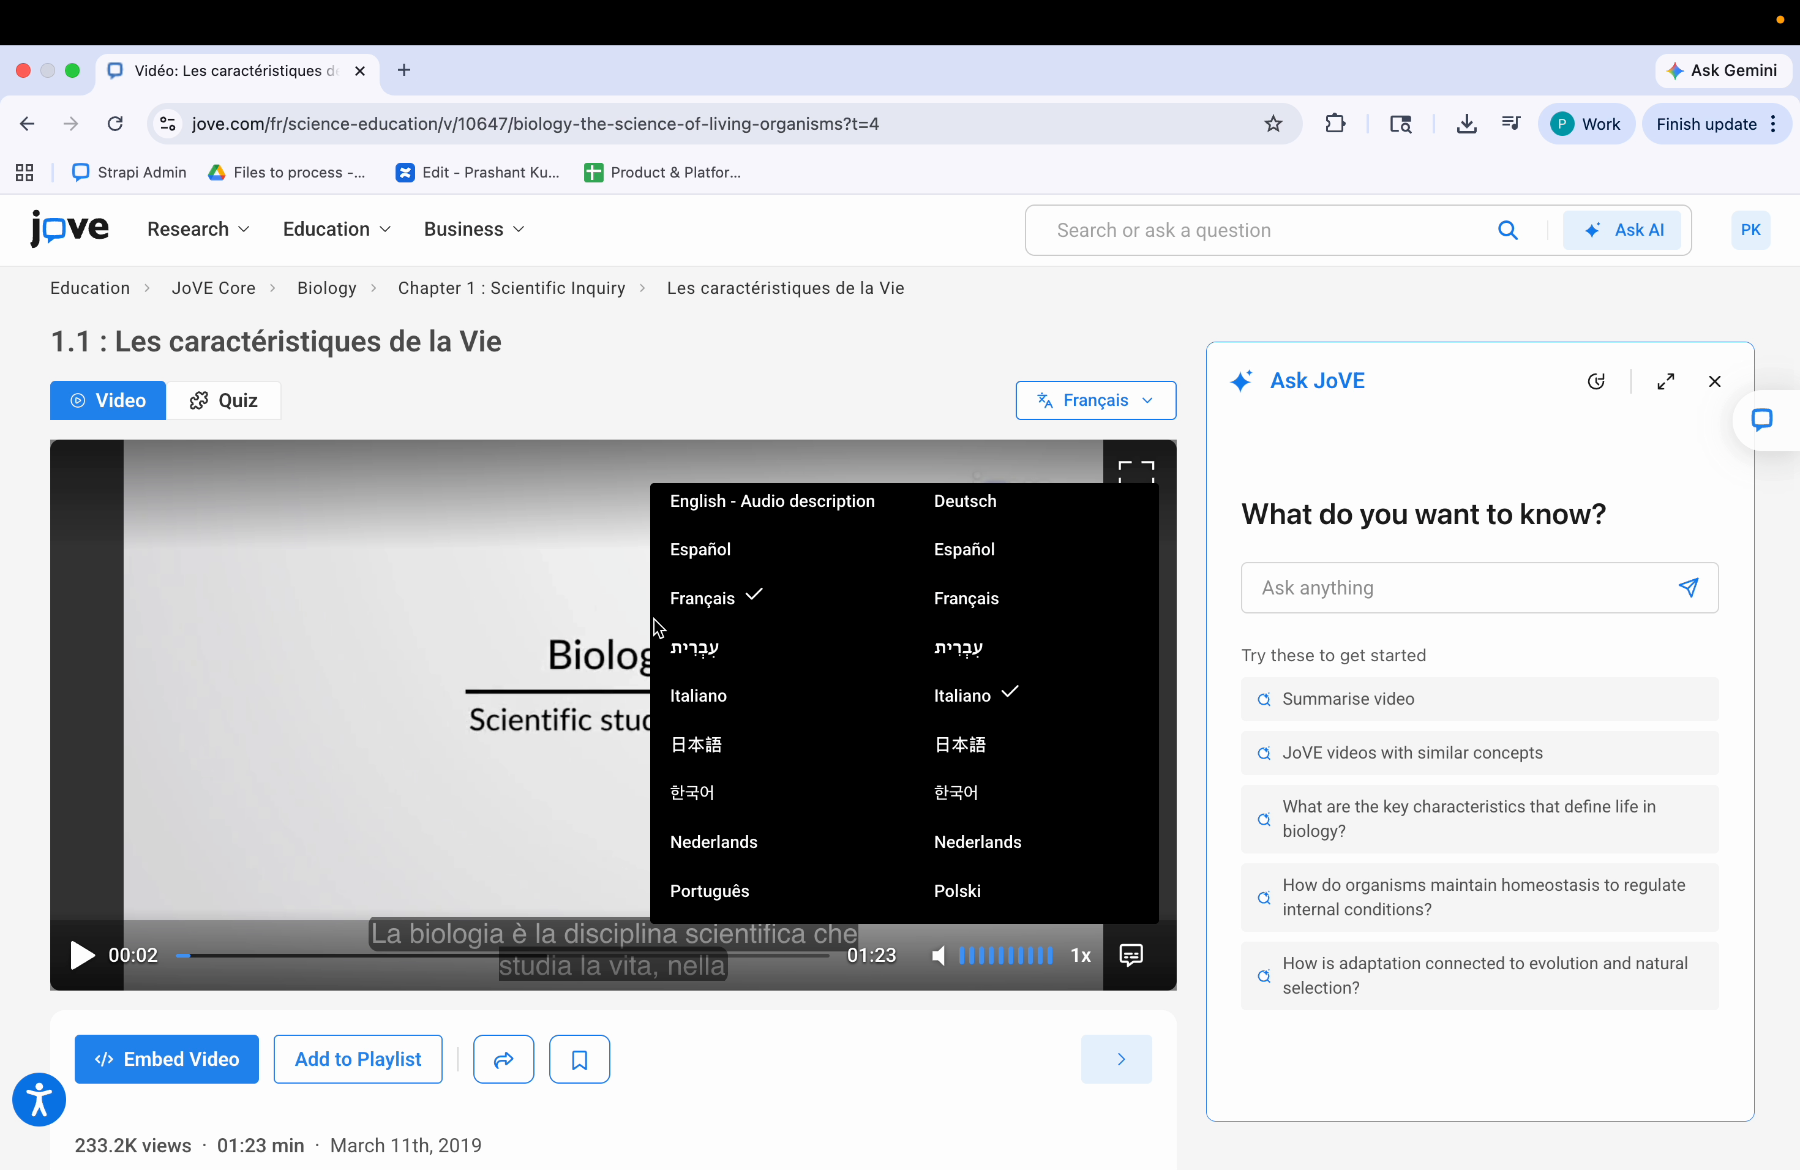The width and height of the screenshot is (1800, 1170).
Task: Open Finish update menu
Action: (x=1716, y=124)
